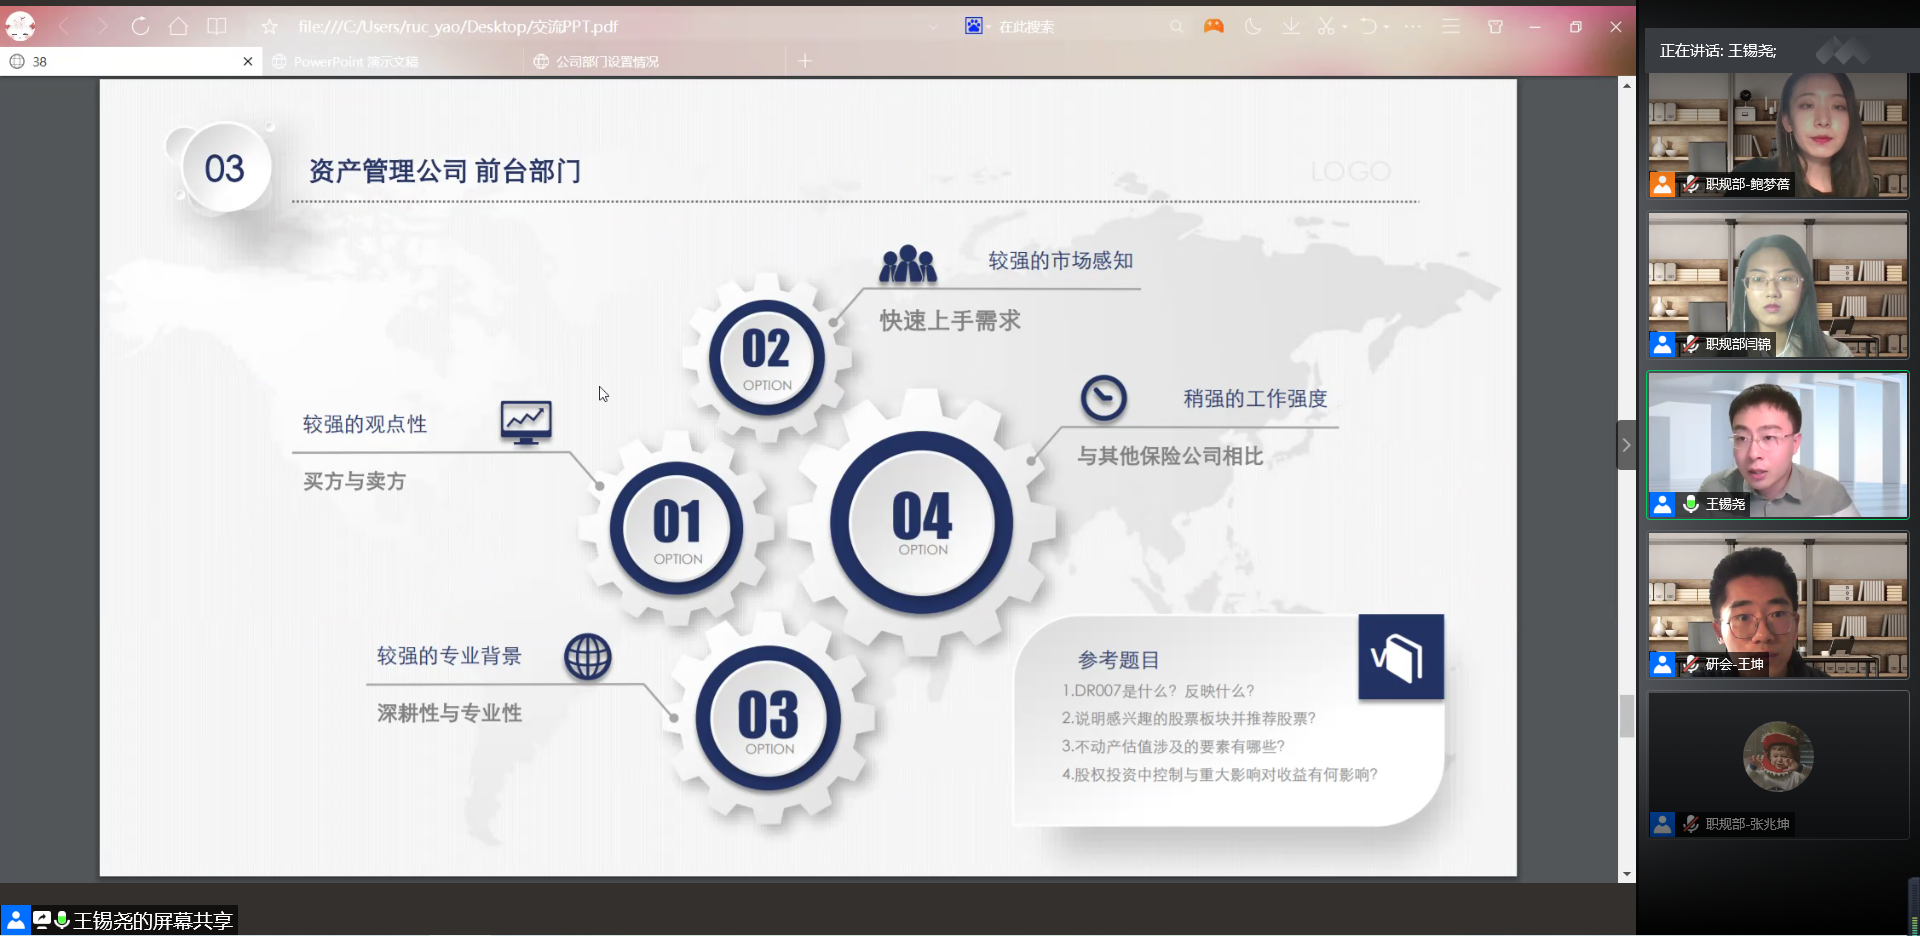Open the downloads arrow icon
The height and width of the screenshot is (936, 1920).
pos(1291,27)
